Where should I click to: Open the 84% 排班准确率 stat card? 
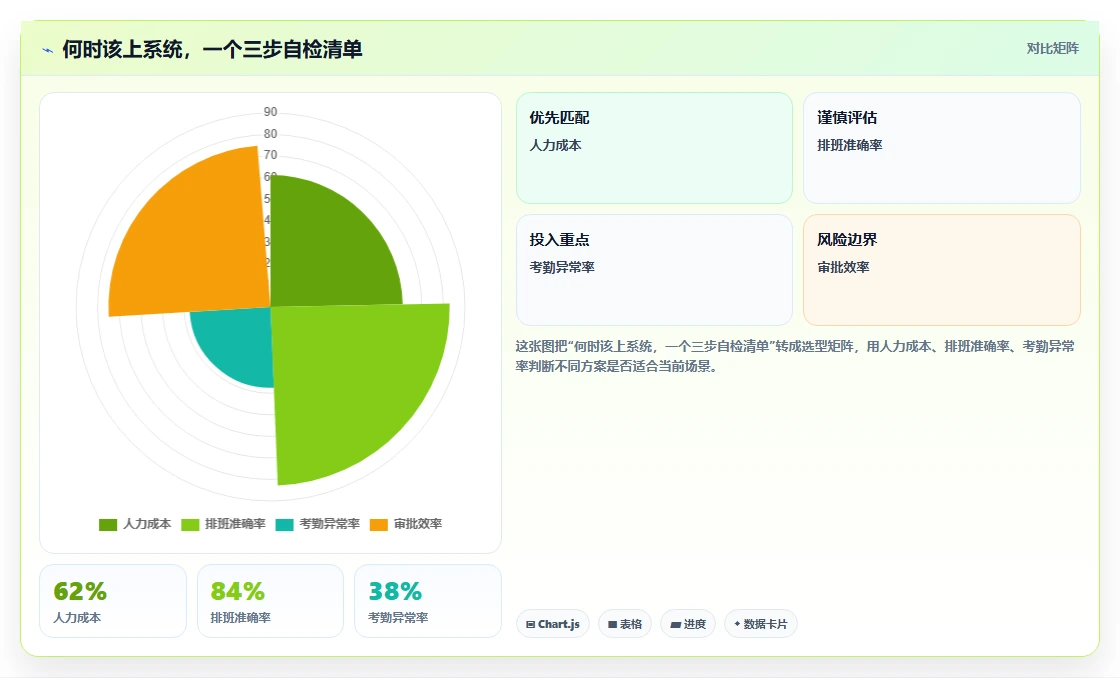point(270,601)
